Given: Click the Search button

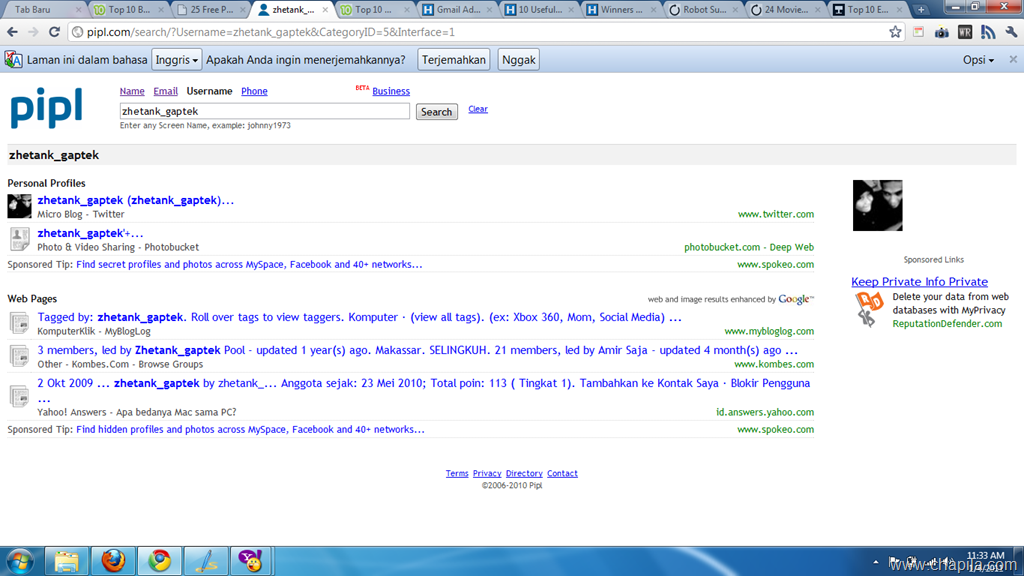Looking at the screenshot, I should 436,112.
